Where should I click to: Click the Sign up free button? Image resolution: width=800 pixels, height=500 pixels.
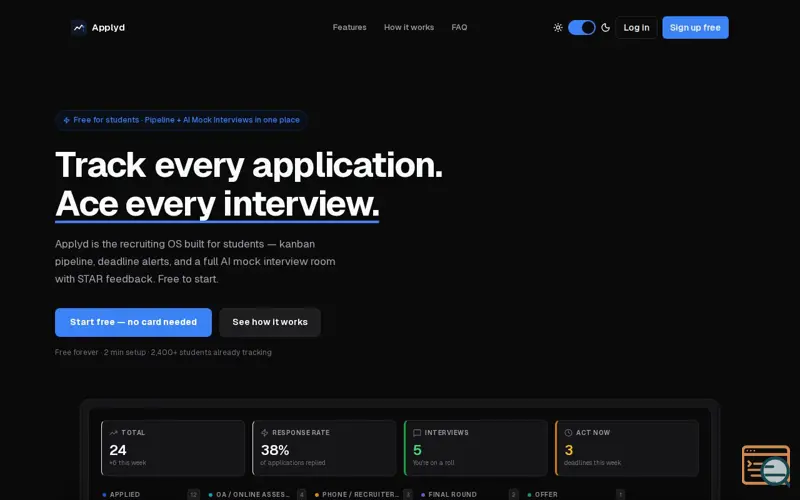pyautogui.click(x=695, y=28)
